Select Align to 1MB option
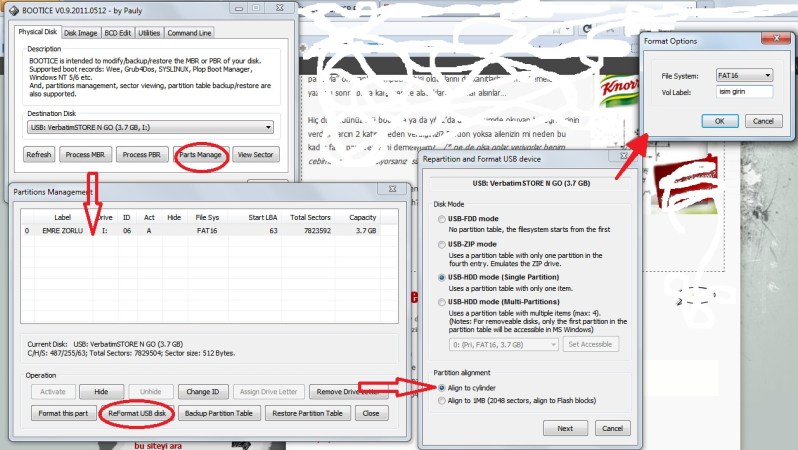This screenshot has height=450, width=798. pyautogui.click(x=442, y=401)
